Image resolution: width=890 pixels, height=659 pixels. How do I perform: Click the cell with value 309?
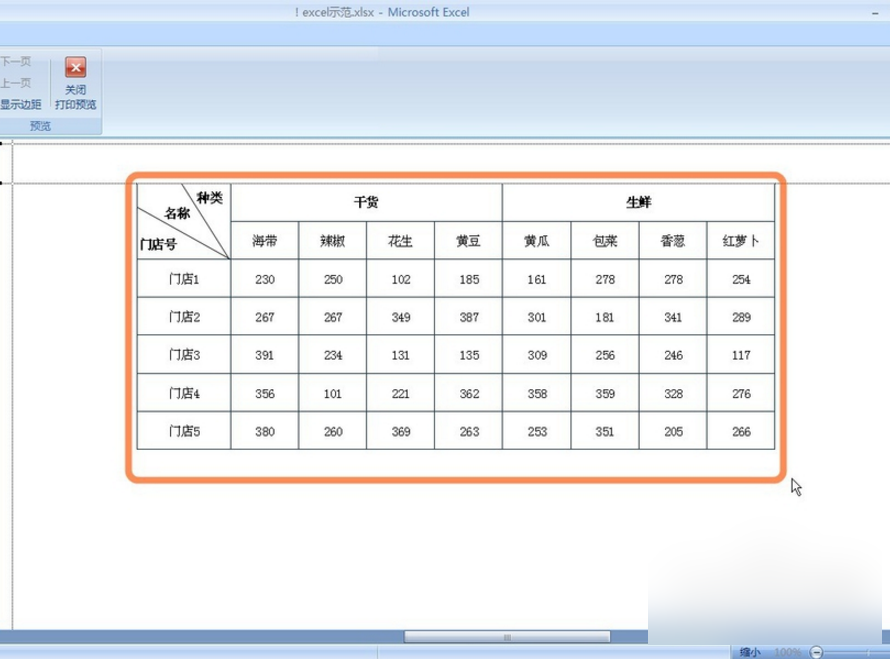pos(537,355)
